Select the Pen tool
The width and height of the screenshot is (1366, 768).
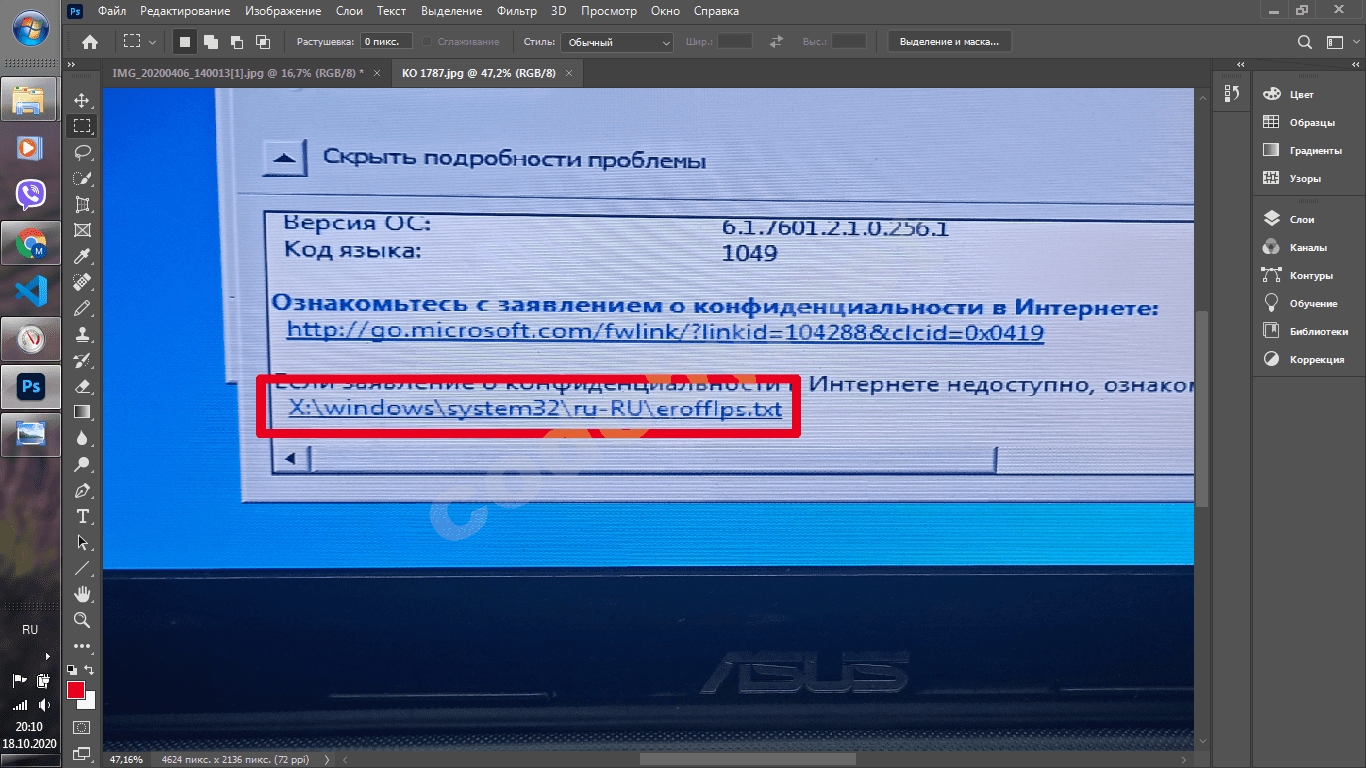point(83,490)
